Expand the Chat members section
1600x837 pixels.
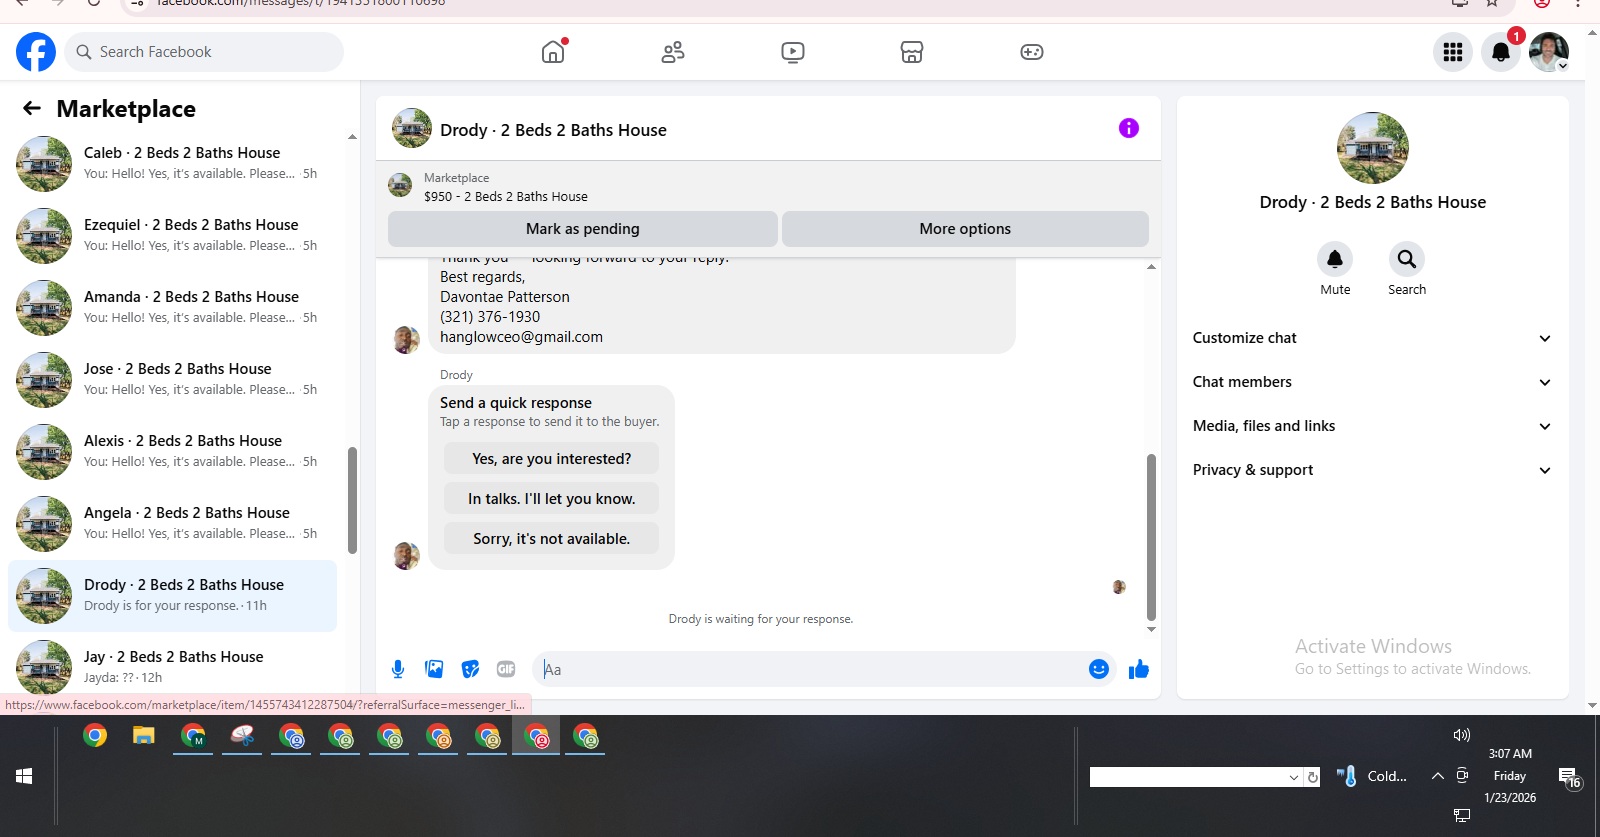[x=1372, y=382]
